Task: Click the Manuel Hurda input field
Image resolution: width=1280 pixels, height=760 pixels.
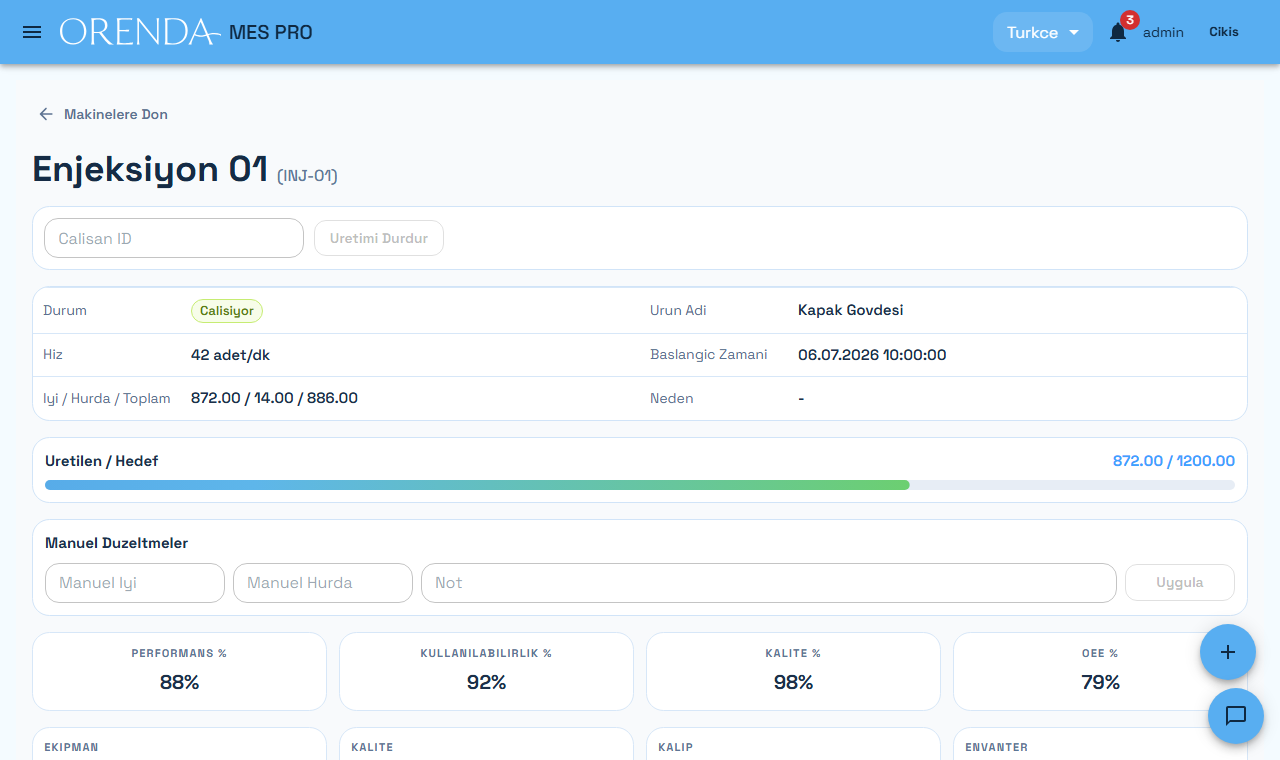Action: [x=323, y=583]
